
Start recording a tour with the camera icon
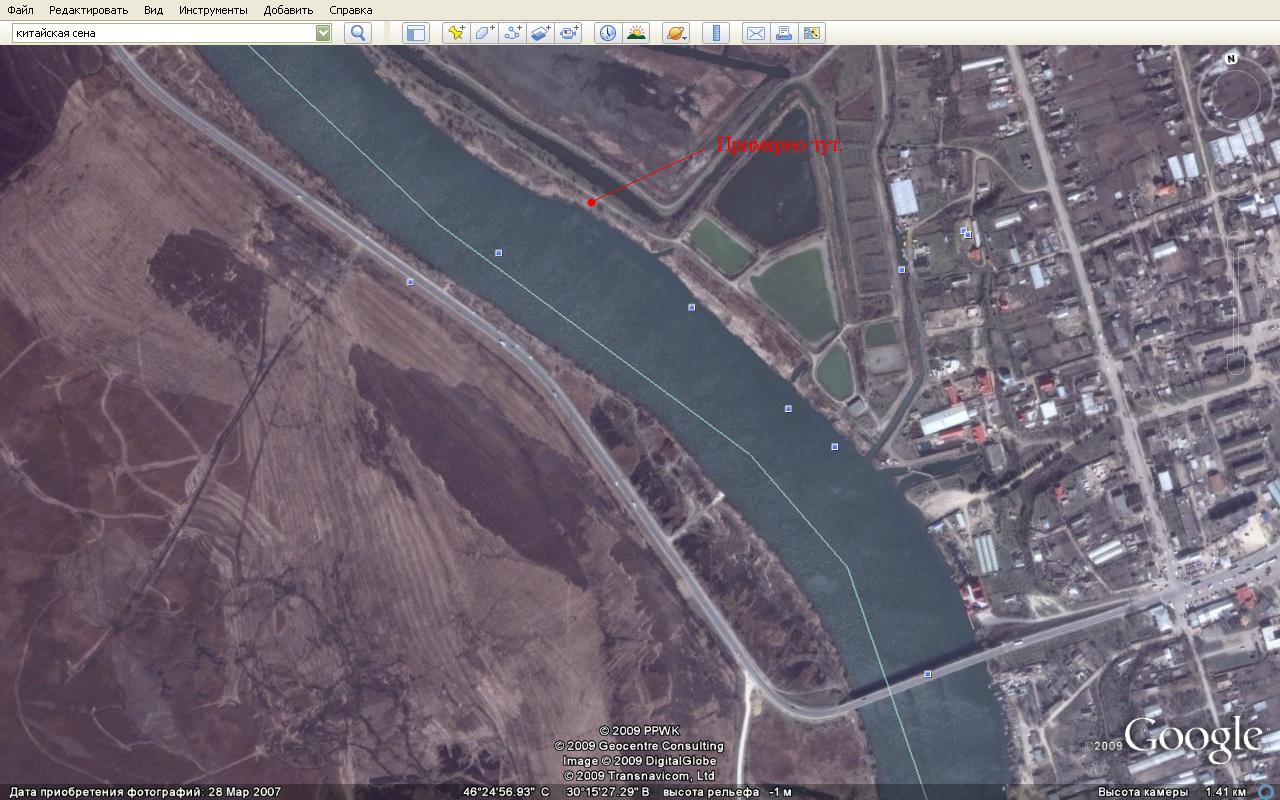pos(570,33)
